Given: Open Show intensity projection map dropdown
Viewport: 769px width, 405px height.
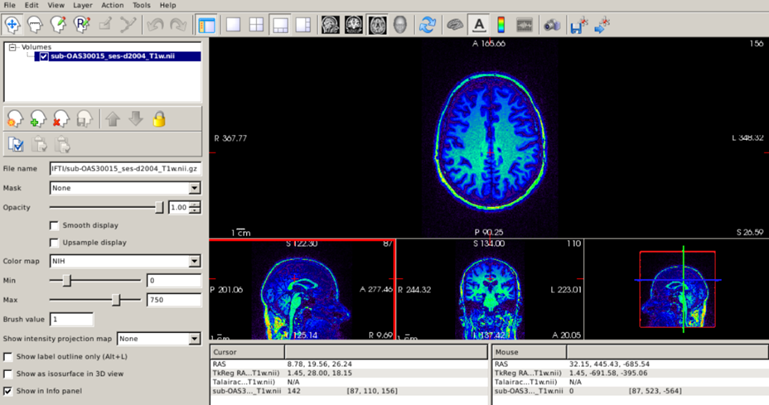Looking at the screenshot, I should click(x=158, y=339).
